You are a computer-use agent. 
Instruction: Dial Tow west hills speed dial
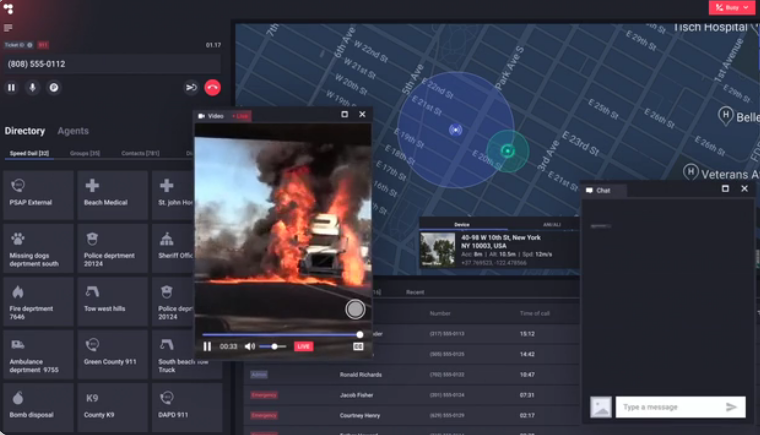112,301
